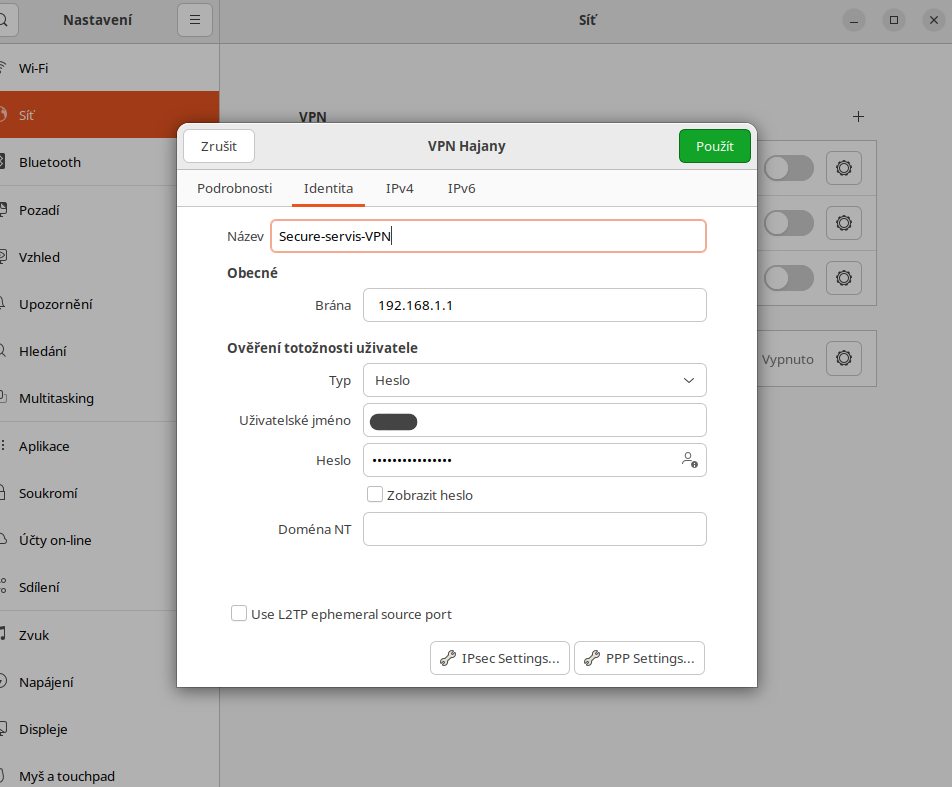This screenshot has height=787, width=952.
Task: Click the password storage icon in Heslo field
Action: click(689, 460)
